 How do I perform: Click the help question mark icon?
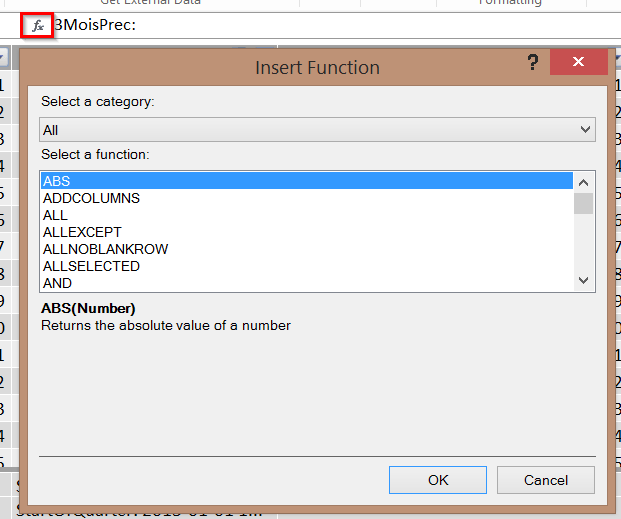[x=533, y=63]
